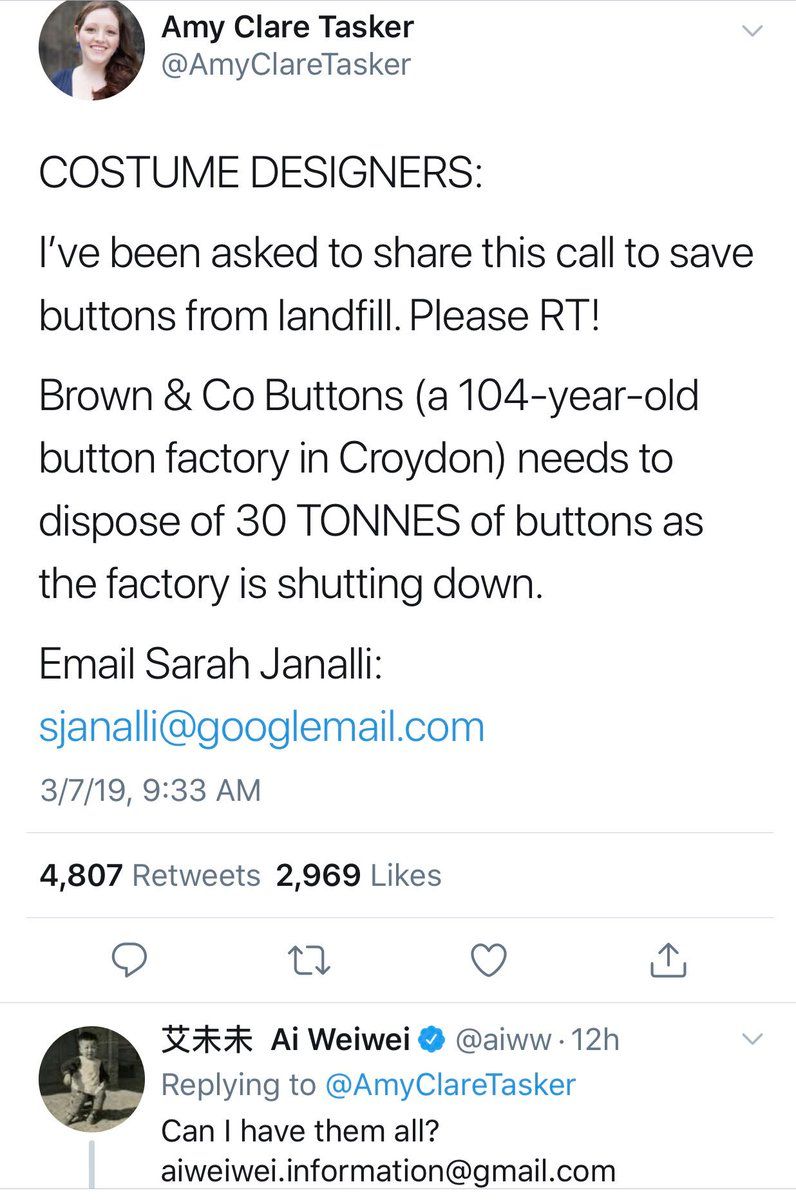View the 2,969 Likes list
Viewport: 796px width, 1200px height.
tap(360, 875)
